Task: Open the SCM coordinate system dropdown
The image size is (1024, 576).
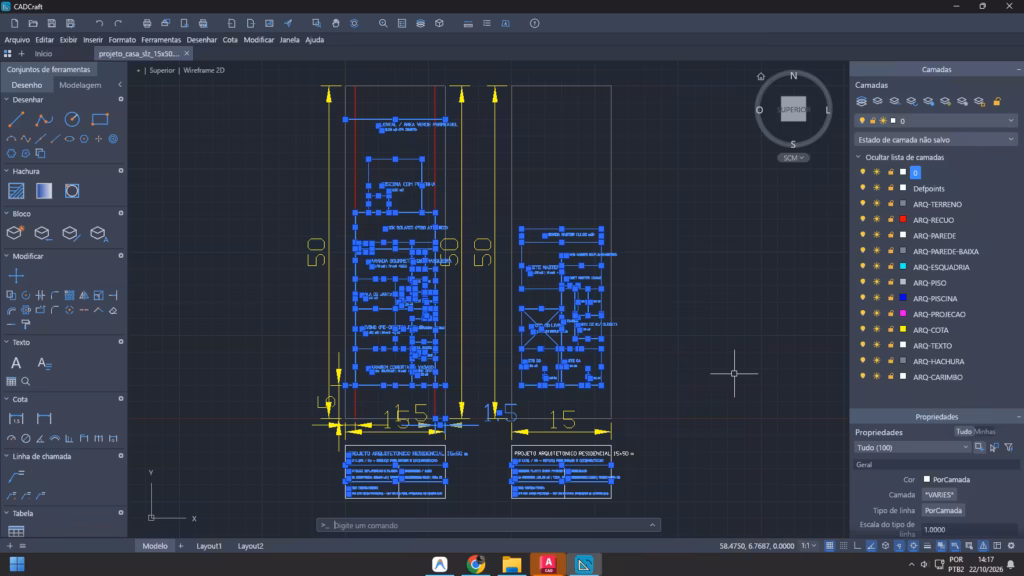Action: click(x=793, y=157)
